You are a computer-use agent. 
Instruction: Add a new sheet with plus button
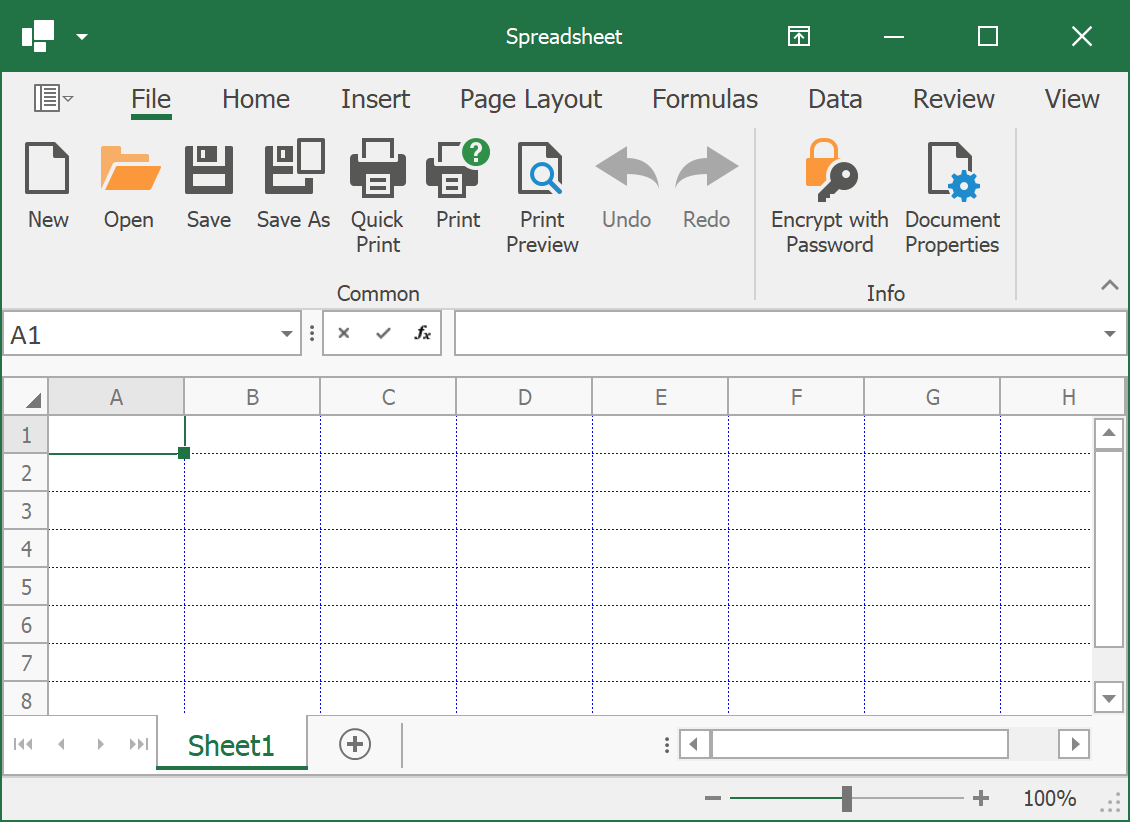[x=355, y=744]
